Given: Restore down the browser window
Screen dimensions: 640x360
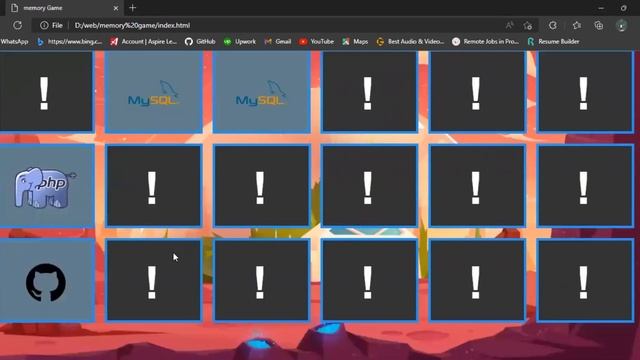Looking at the screenshot, I should 623,8.
